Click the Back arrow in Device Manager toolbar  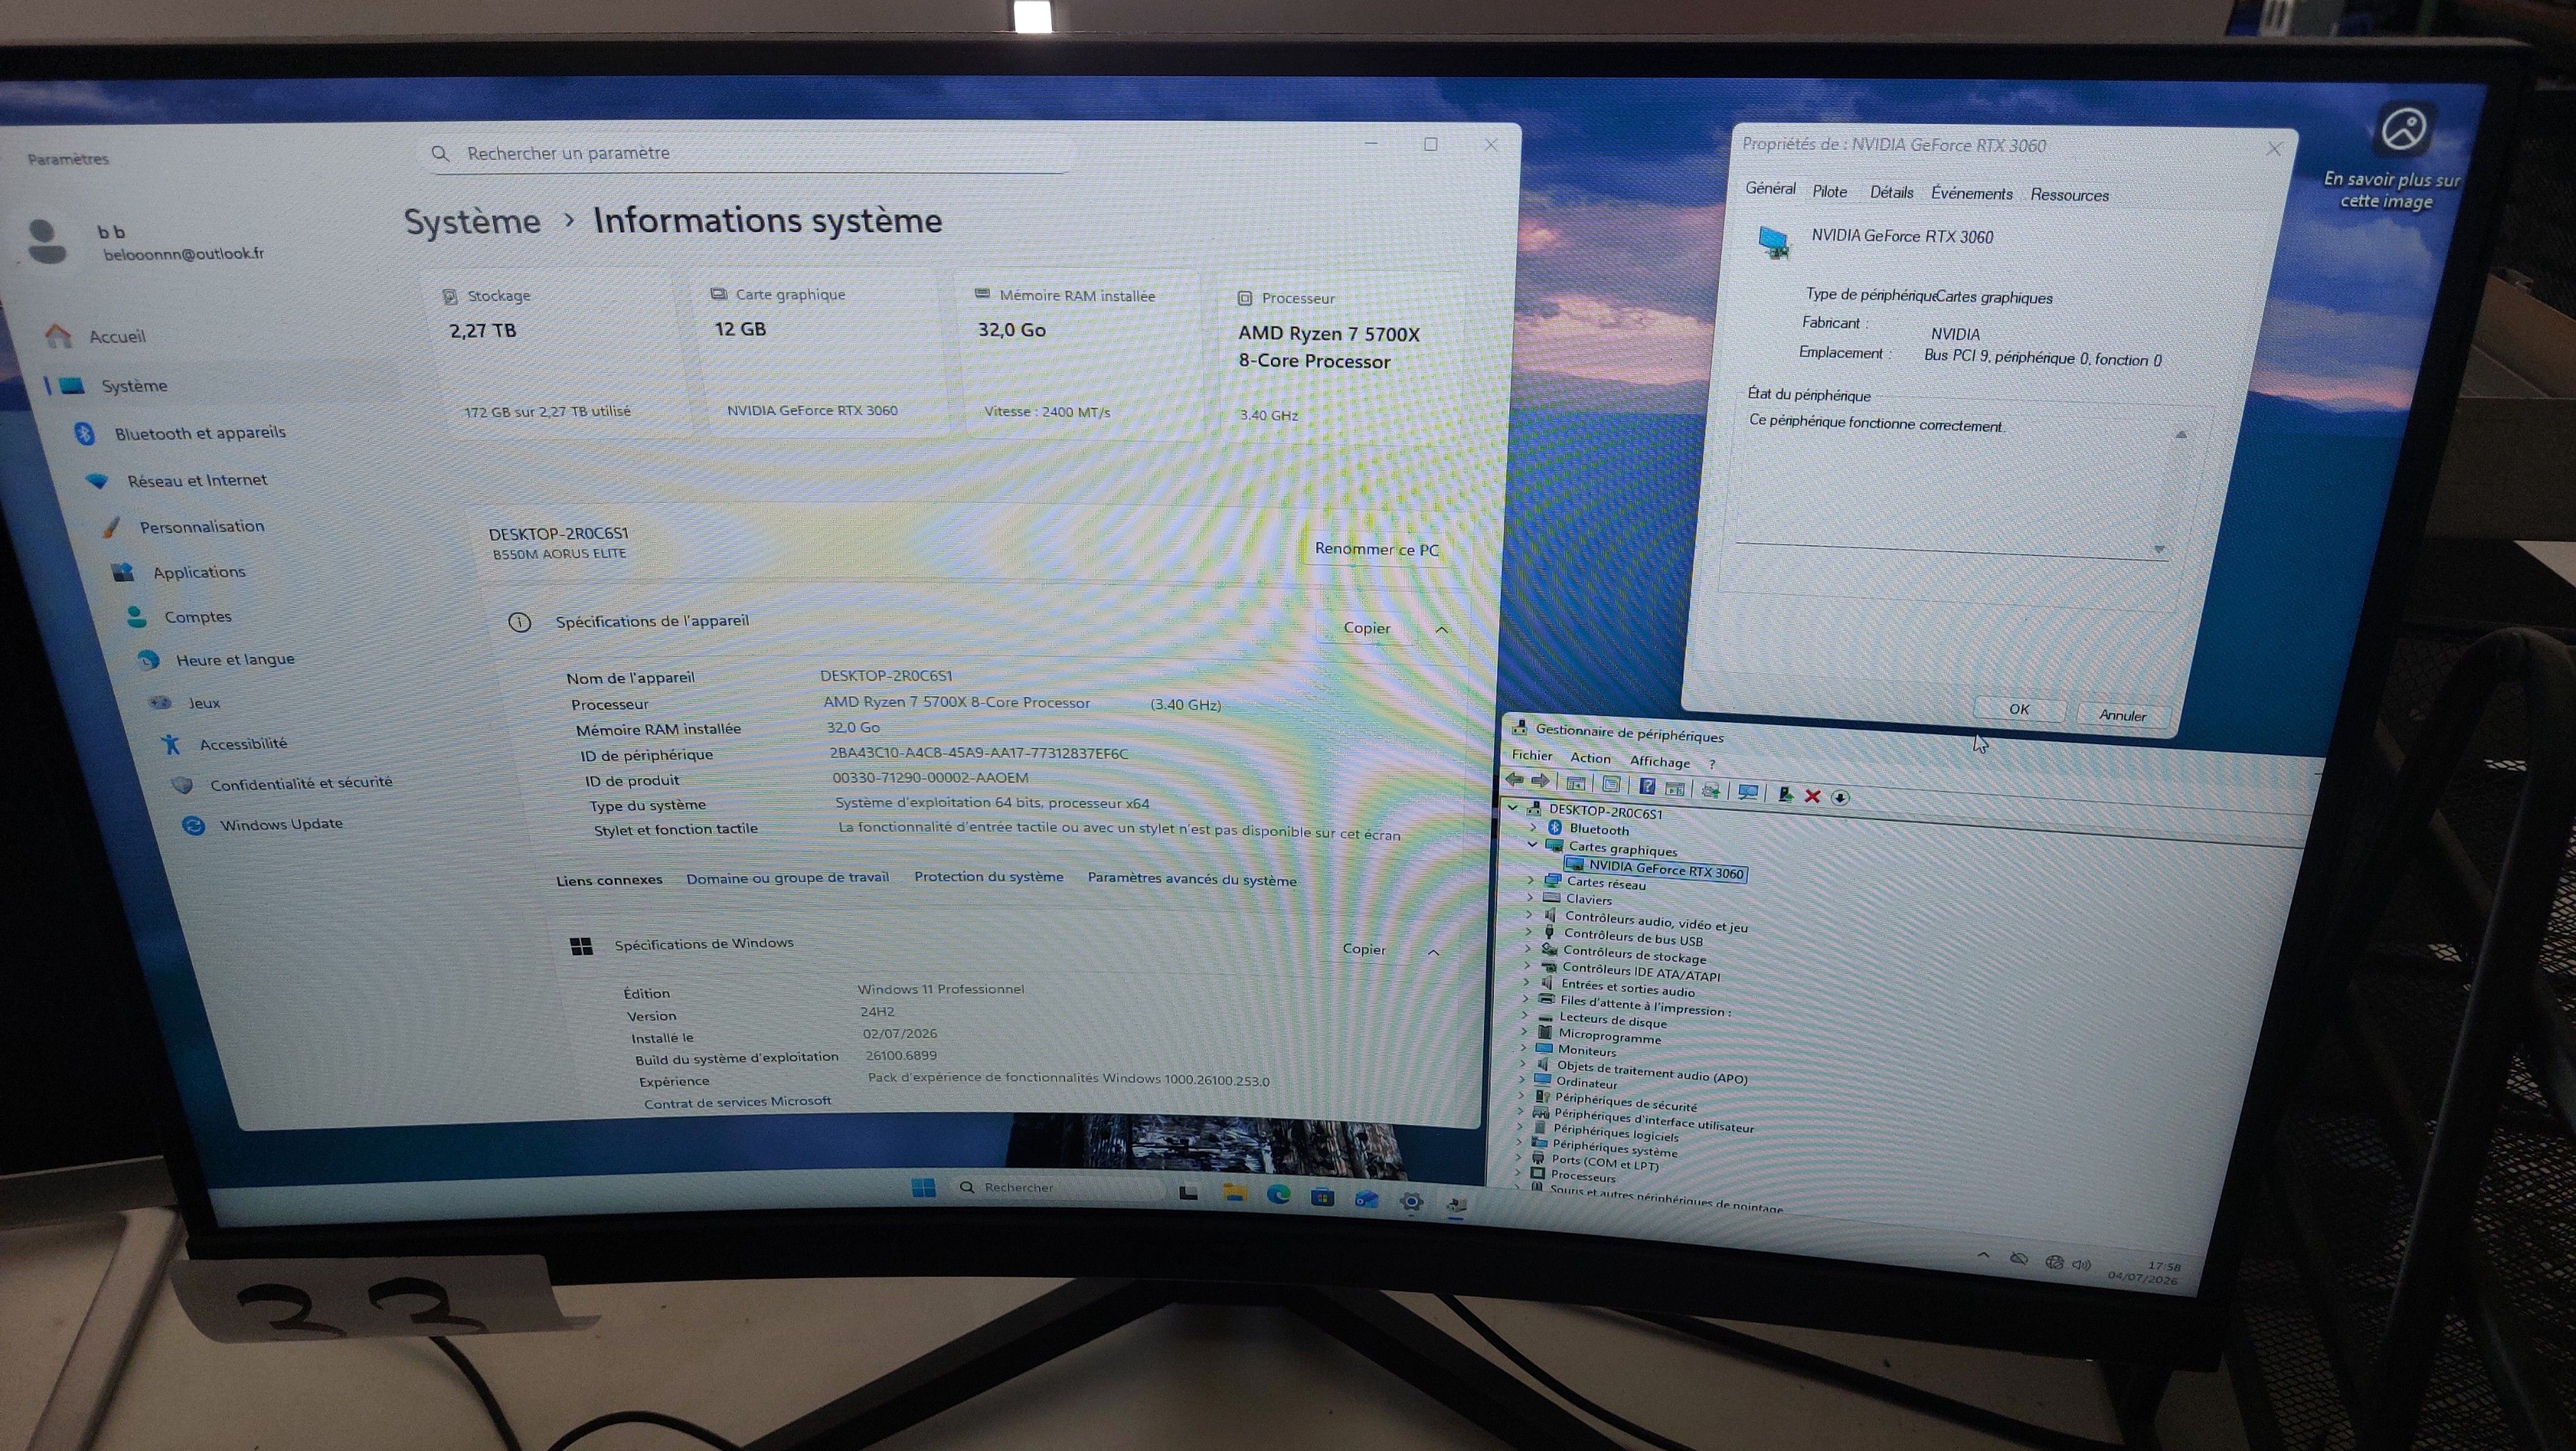[x=1515, y=780]
